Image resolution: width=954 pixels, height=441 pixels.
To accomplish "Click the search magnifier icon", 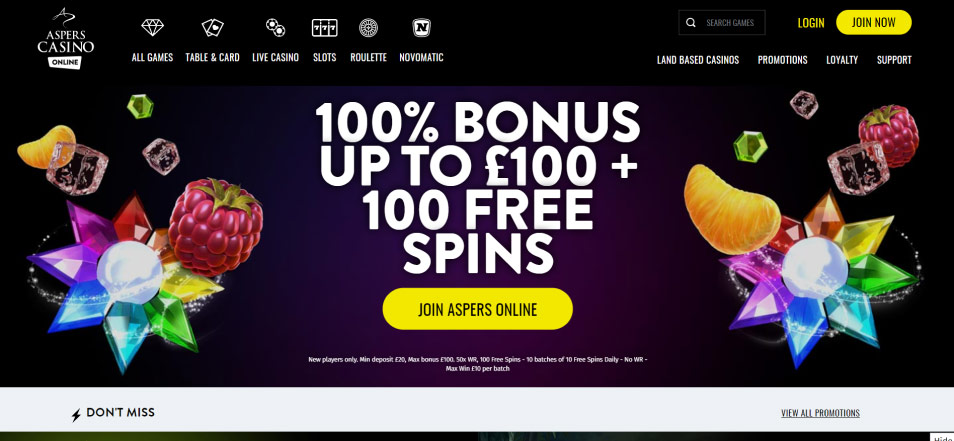I will [691, 23].
